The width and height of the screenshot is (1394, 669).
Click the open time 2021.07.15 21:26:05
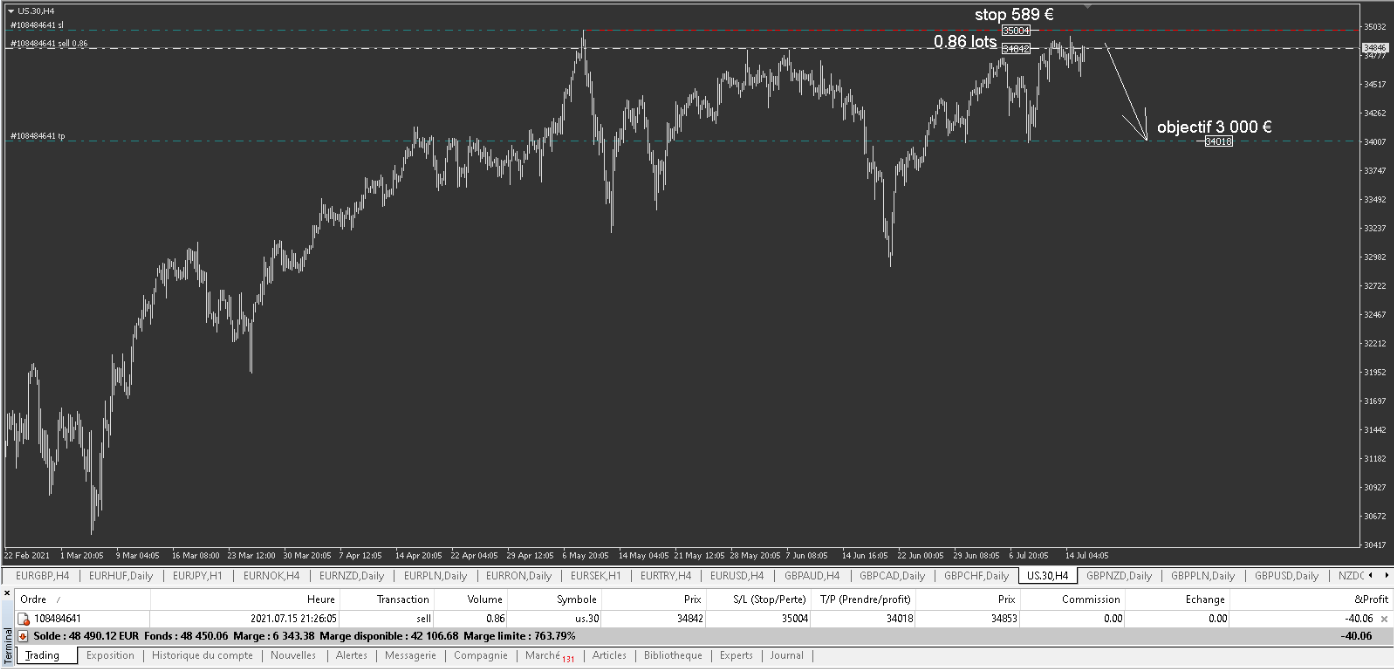pyautogui.click(x=293, y=619)
